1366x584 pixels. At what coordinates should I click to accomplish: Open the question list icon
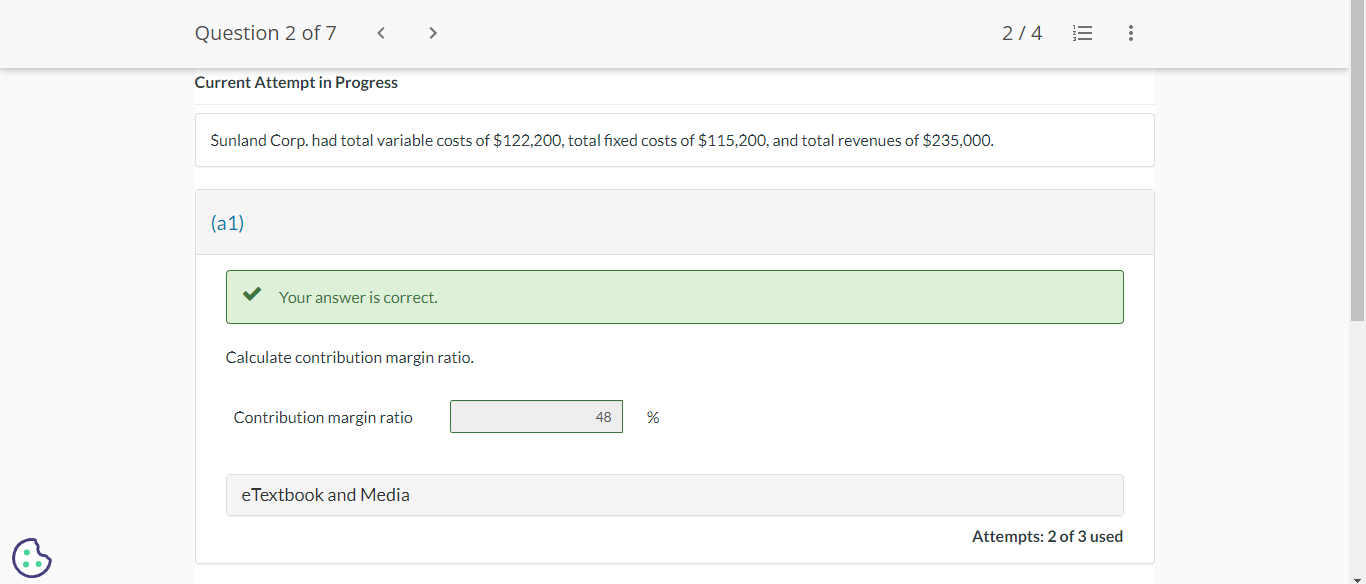pos(1081,33)
